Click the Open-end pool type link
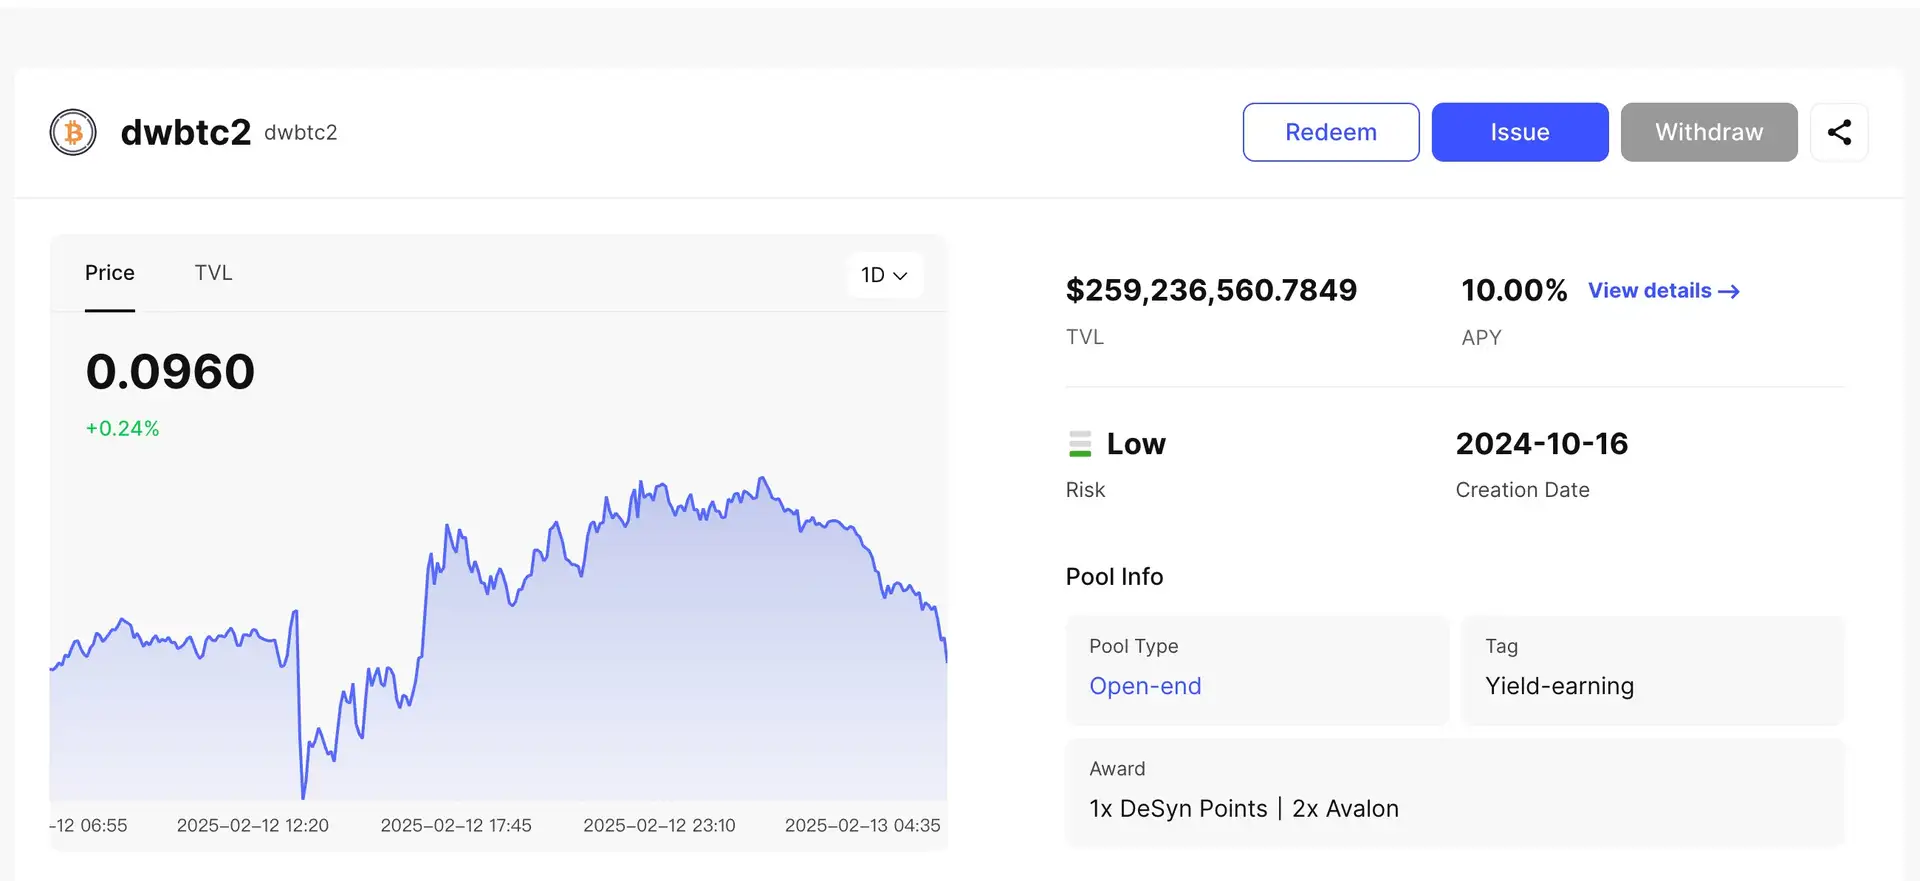Screen dimensions: 1920x881 click(x=1145, y=686)
